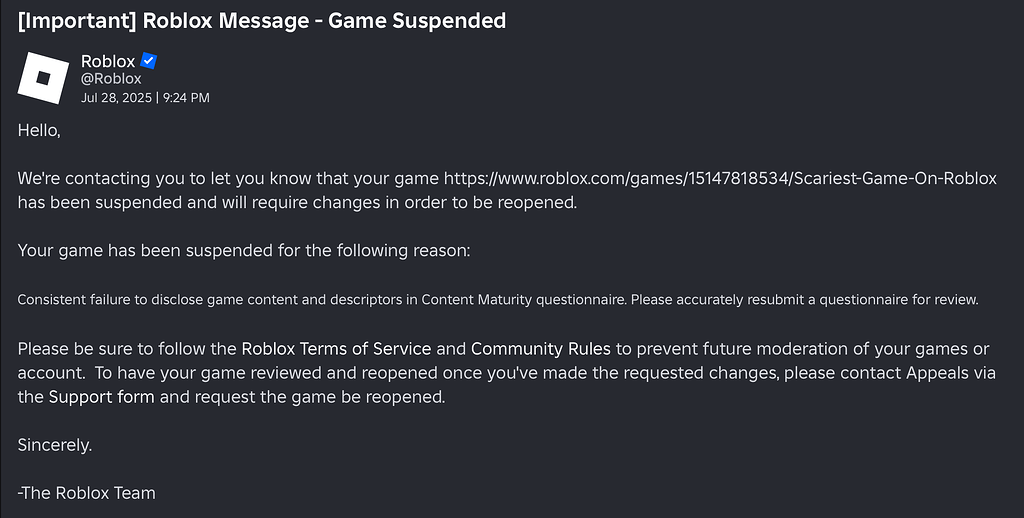Click the Sincerely closing line
Viewport: 1024px width, 518px height.
(55, 445)
